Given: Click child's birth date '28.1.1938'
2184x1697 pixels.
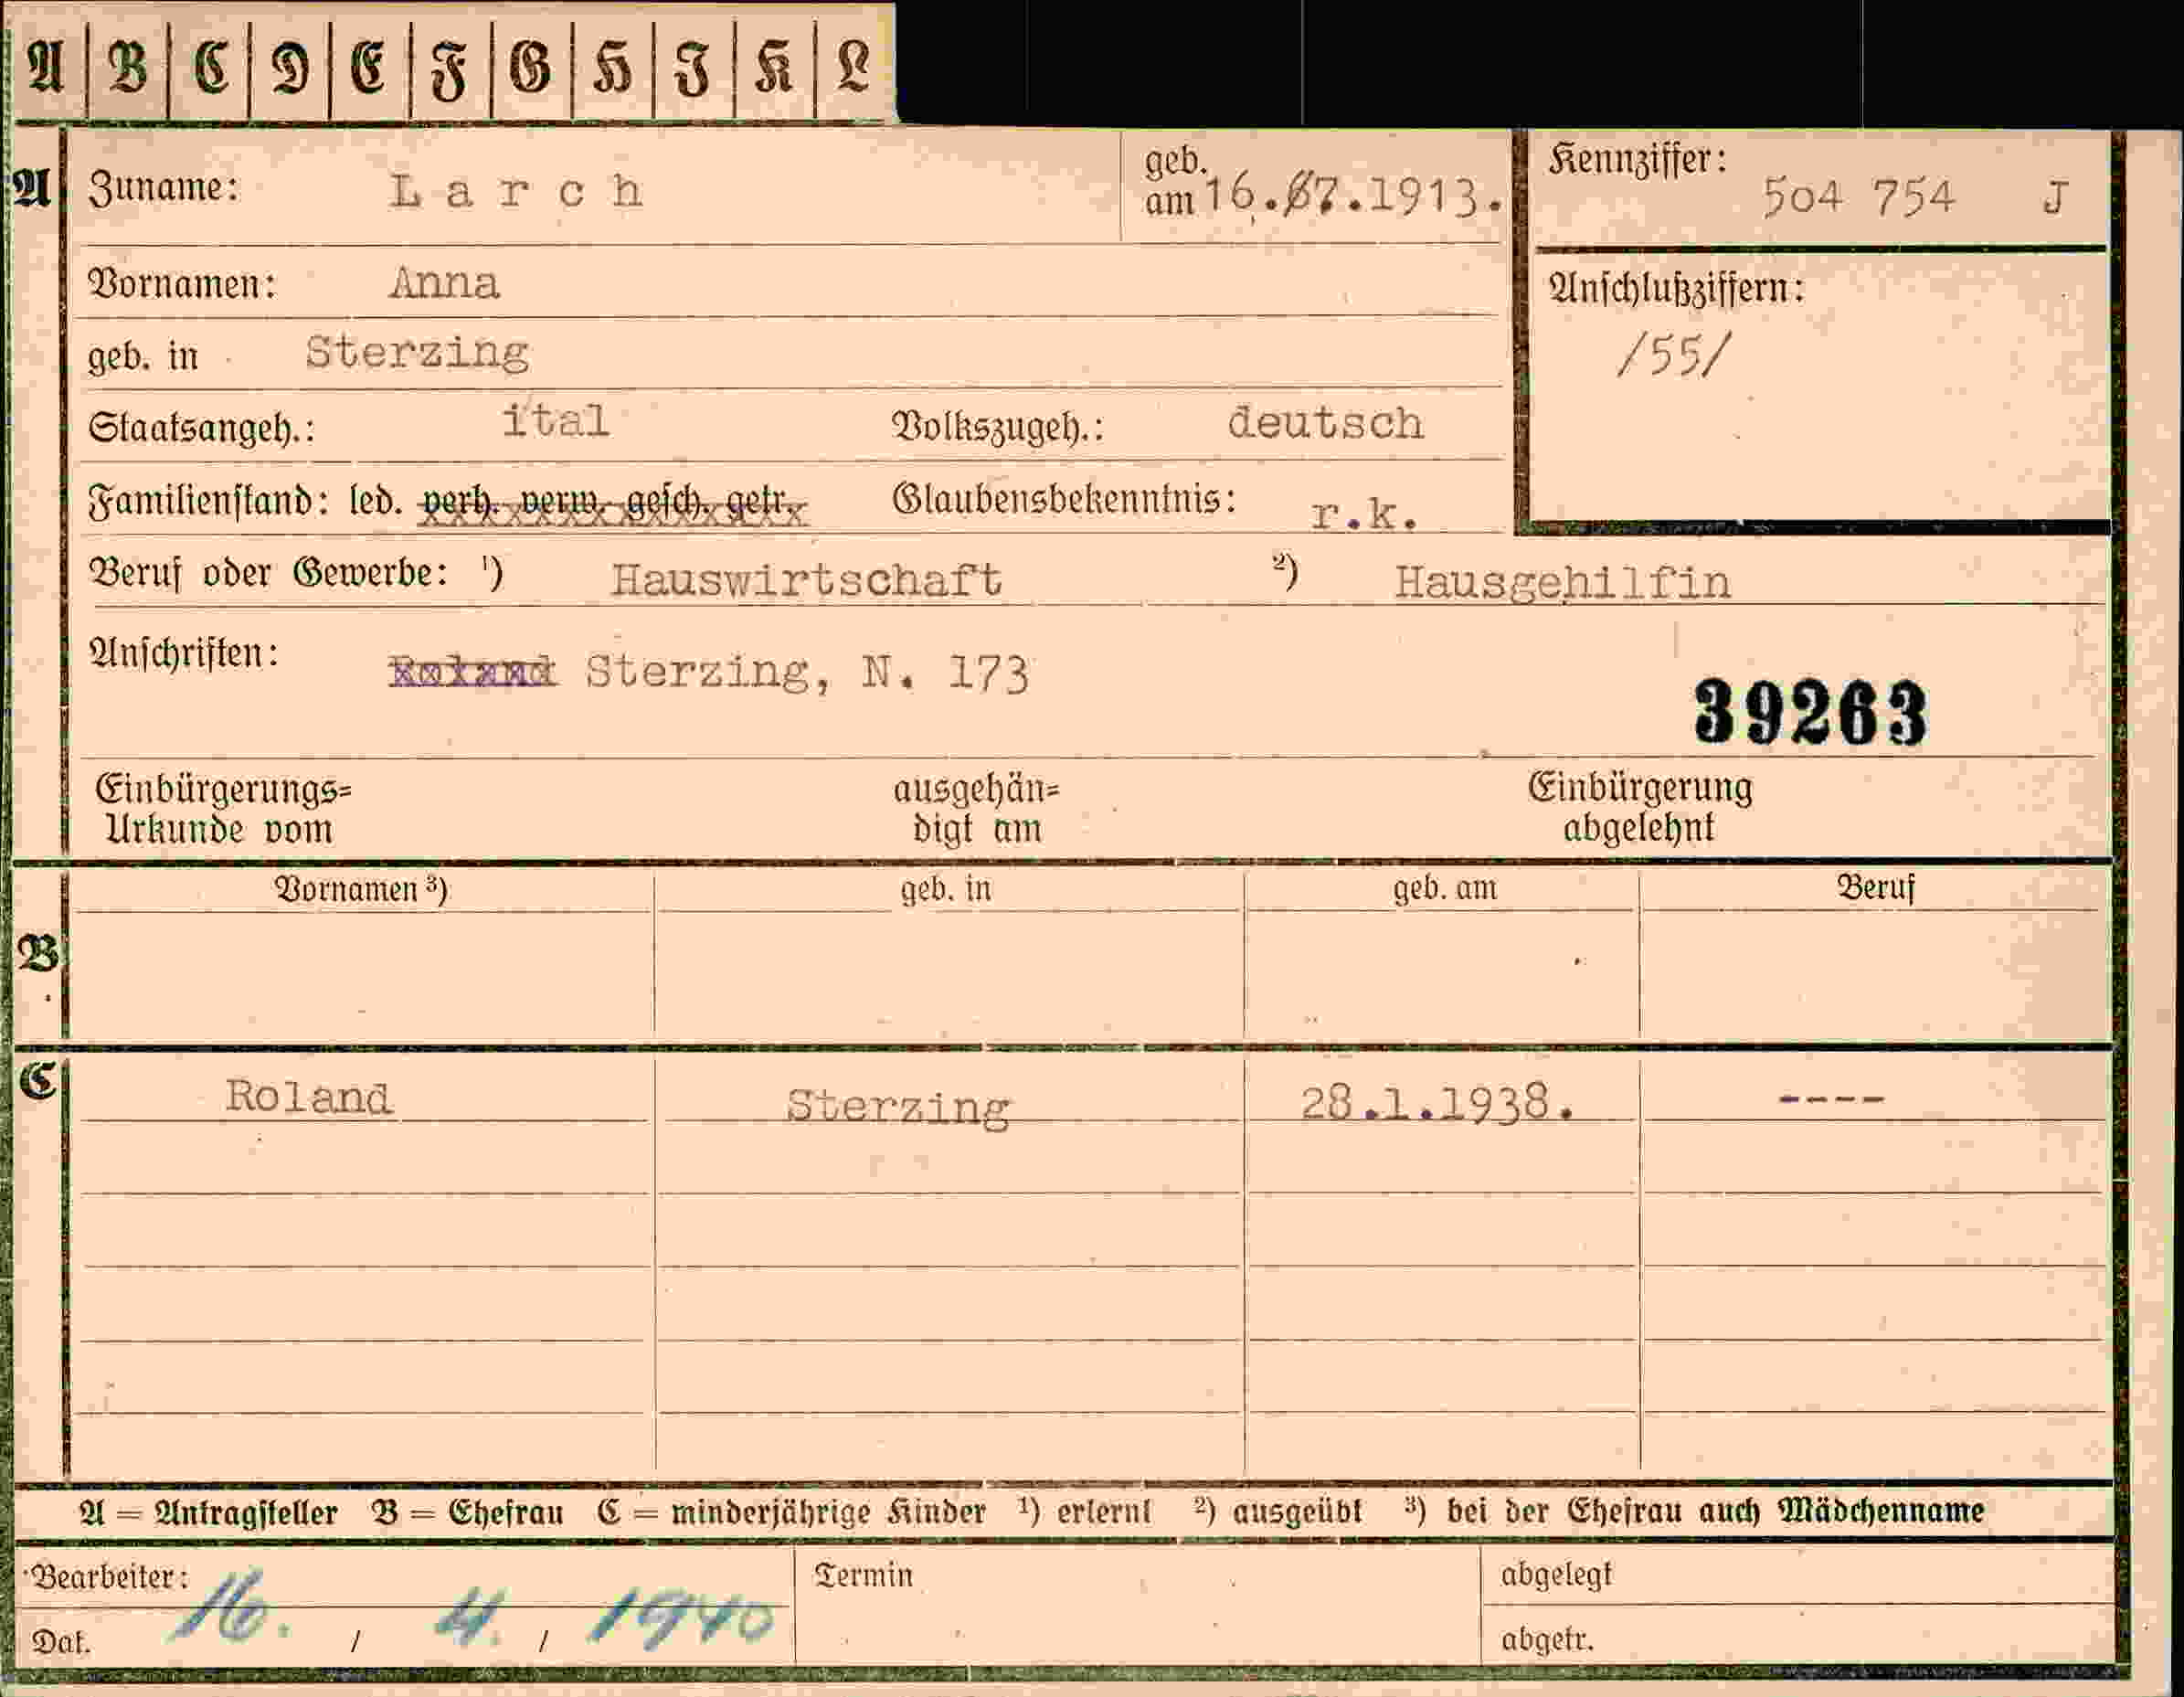Looking at the screenshot, I should [x=1437, y=1103].
